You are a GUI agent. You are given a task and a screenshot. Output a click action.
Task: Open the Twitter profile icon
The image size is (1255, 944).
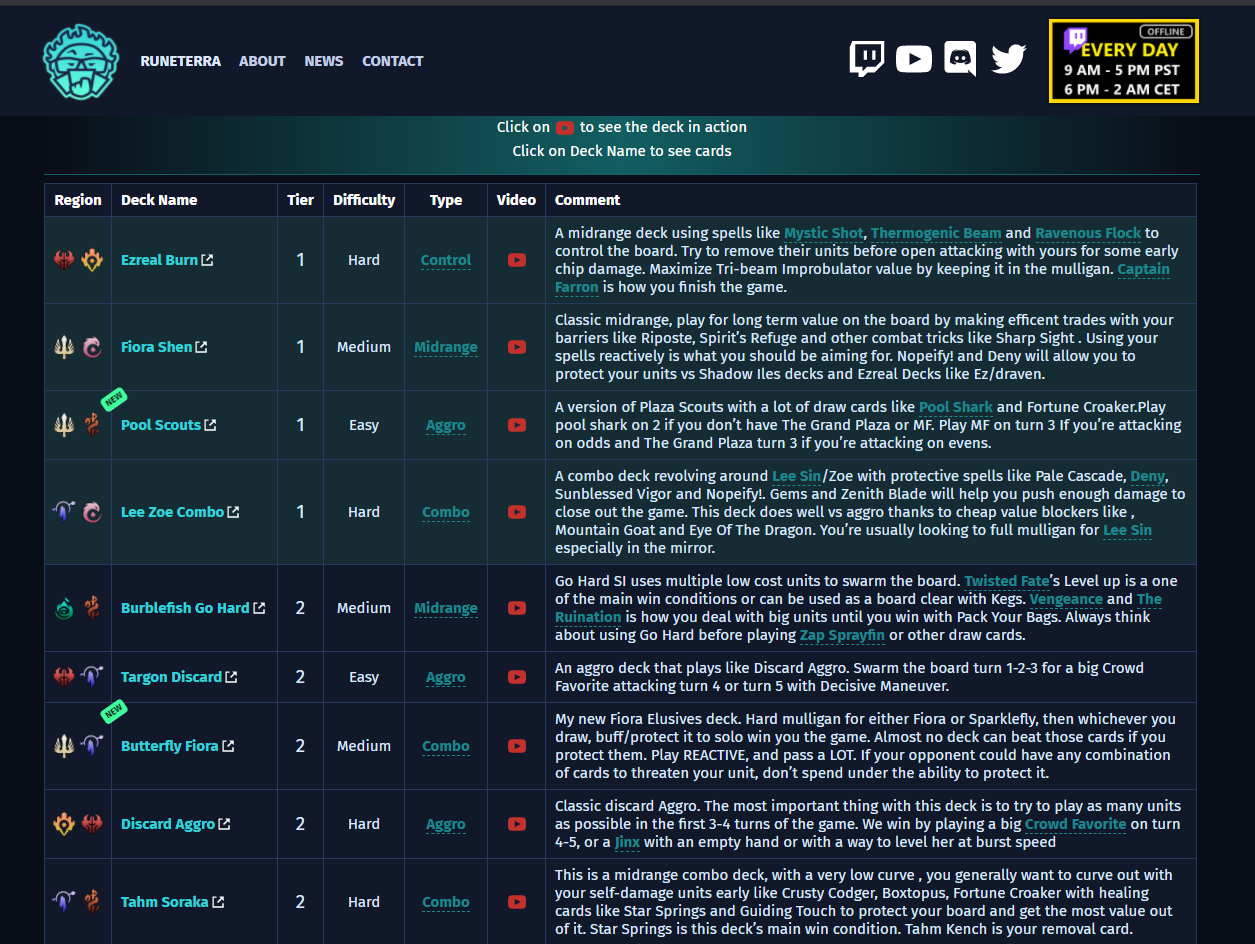[x=1009, y=60]
